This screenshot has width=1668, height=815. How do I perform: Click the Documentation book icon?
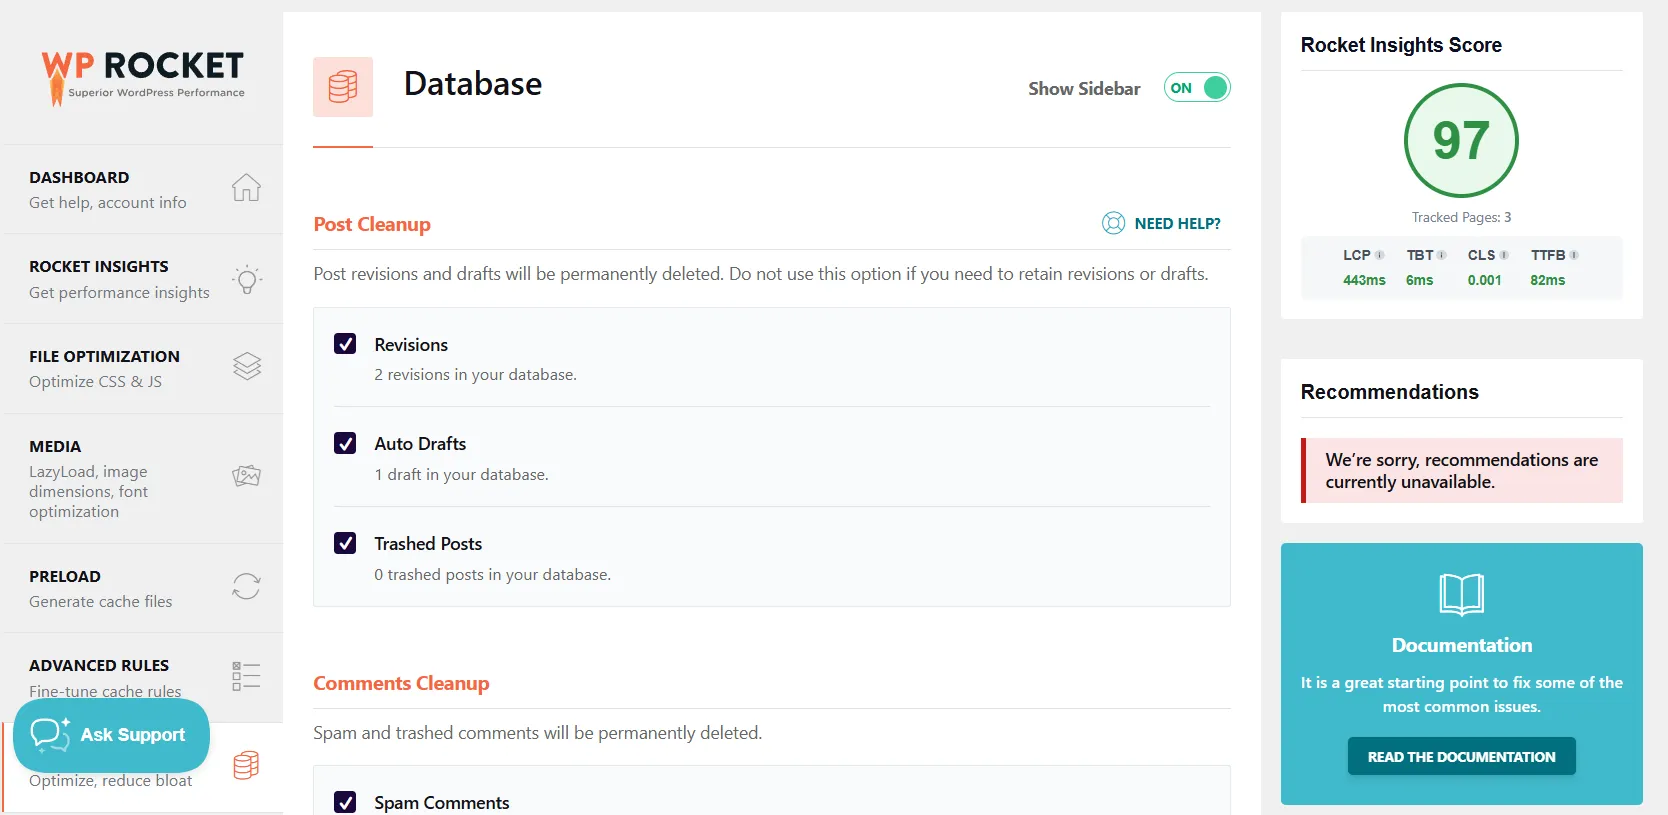tap(1461, 594)
